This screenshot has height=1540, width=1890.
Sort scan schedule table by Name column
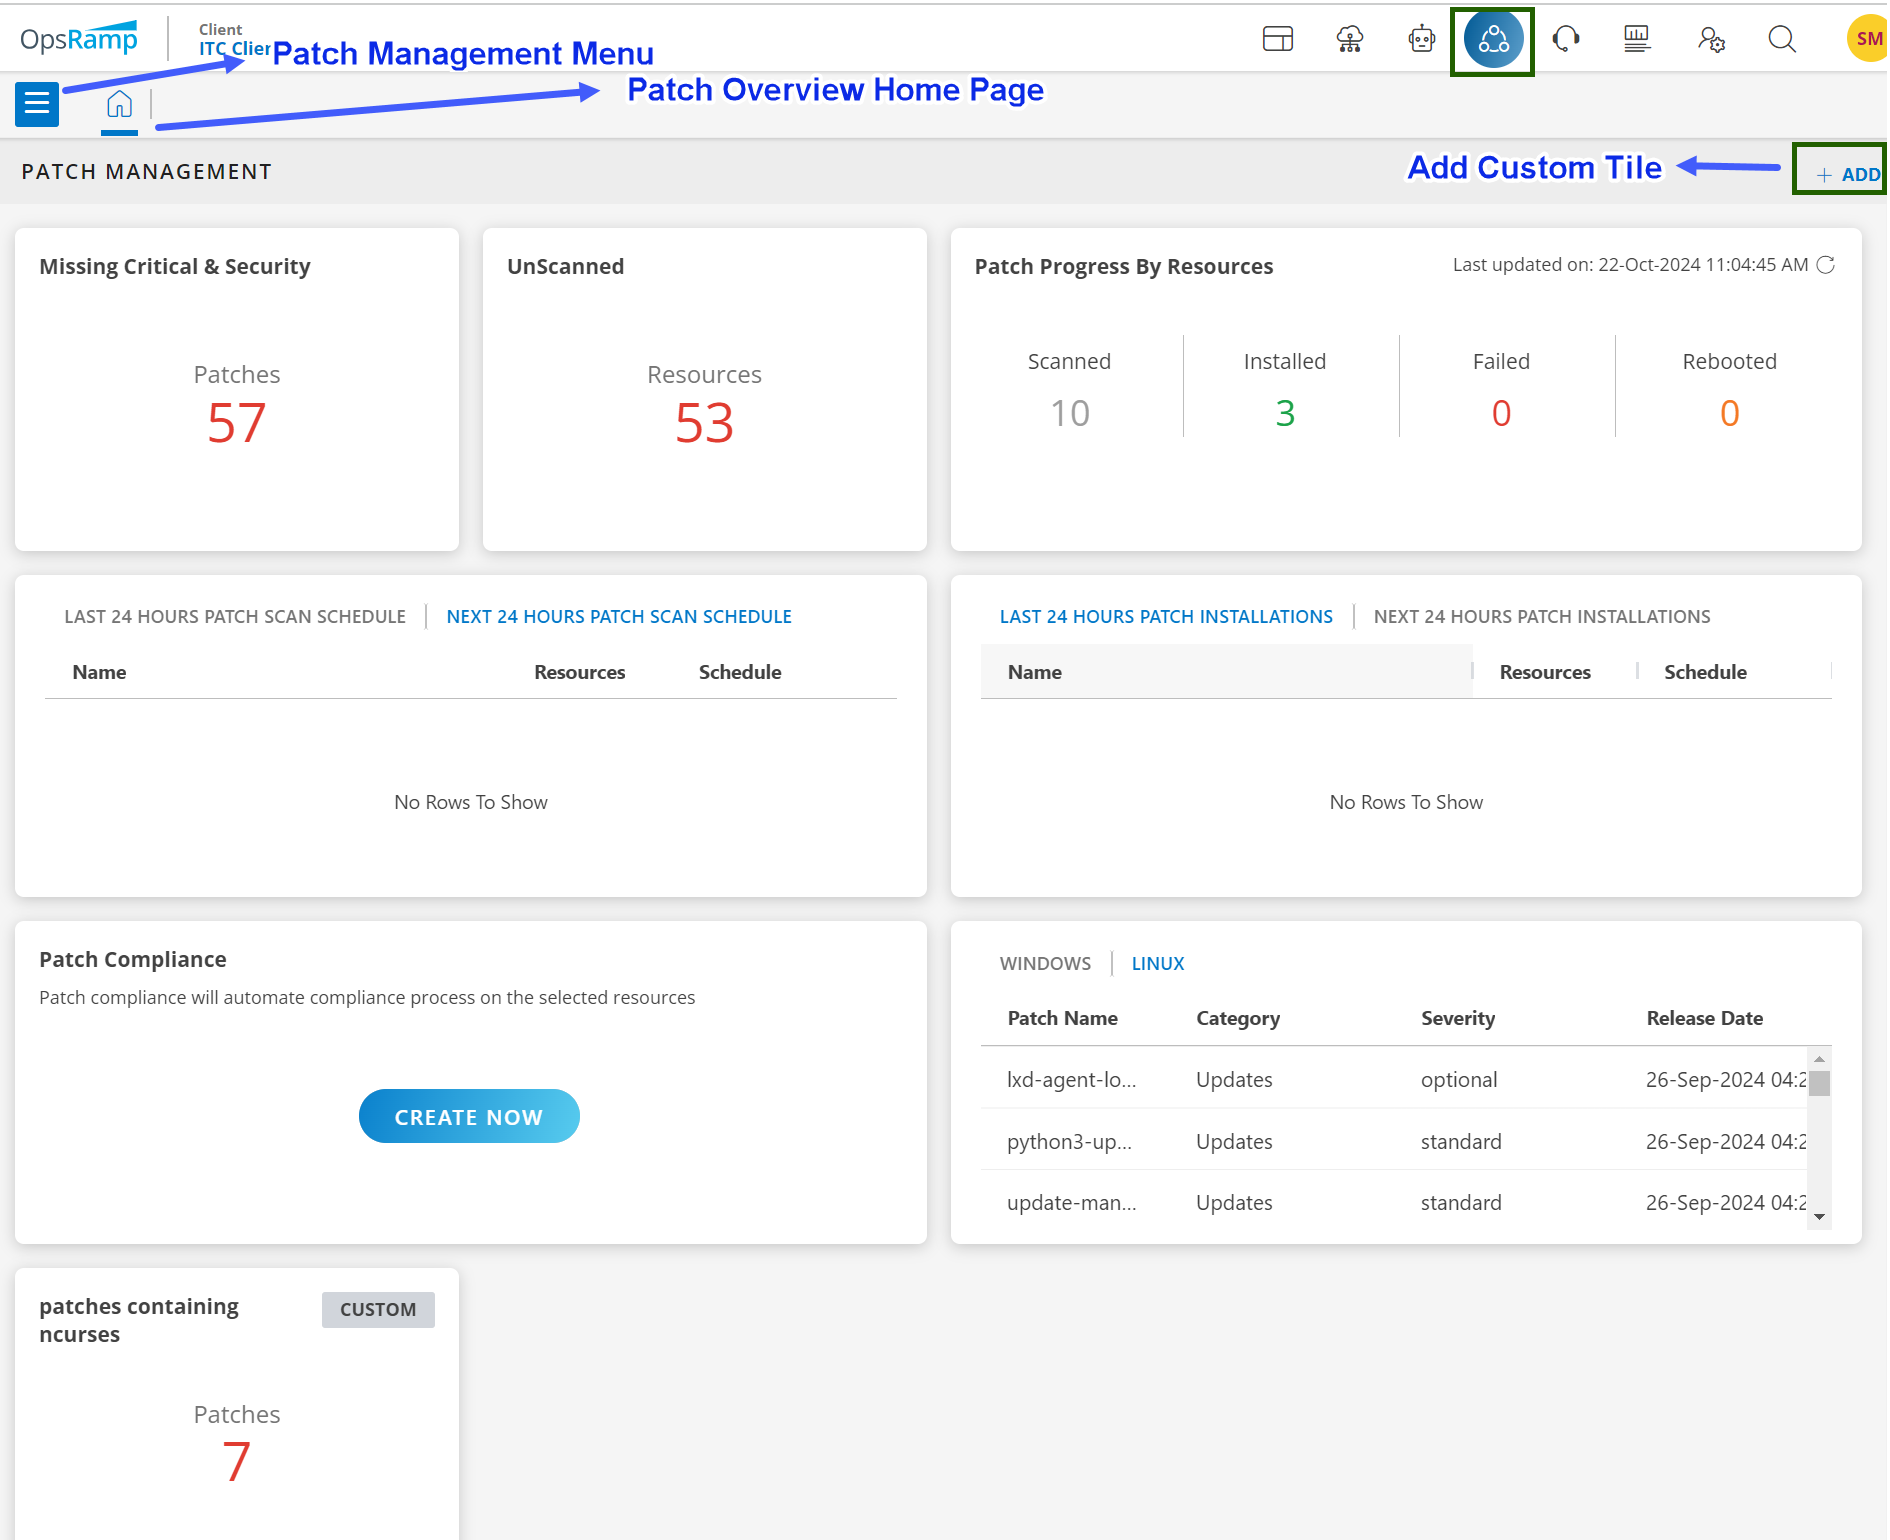[99, 672]
